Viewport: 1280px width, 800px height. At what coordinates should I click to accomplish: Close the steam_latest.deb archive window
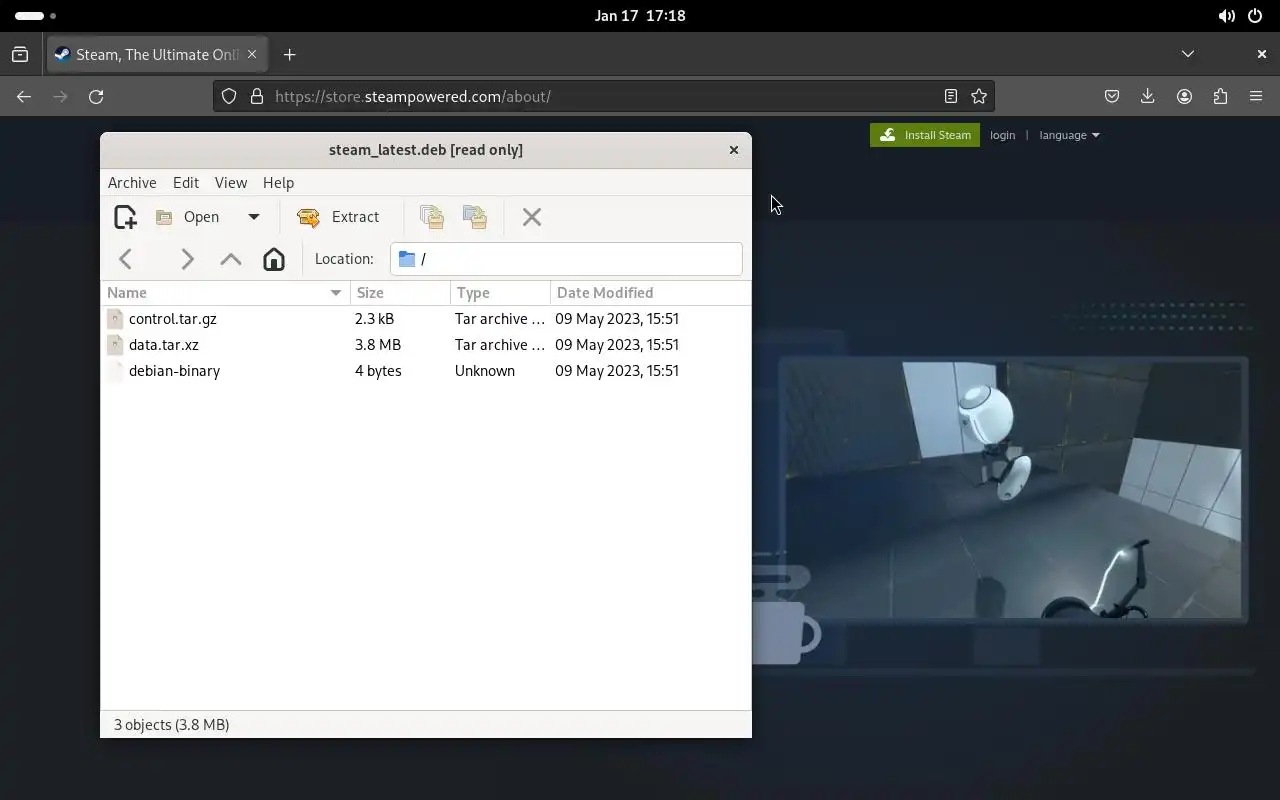pyautogui.click(x=734, y=150)
